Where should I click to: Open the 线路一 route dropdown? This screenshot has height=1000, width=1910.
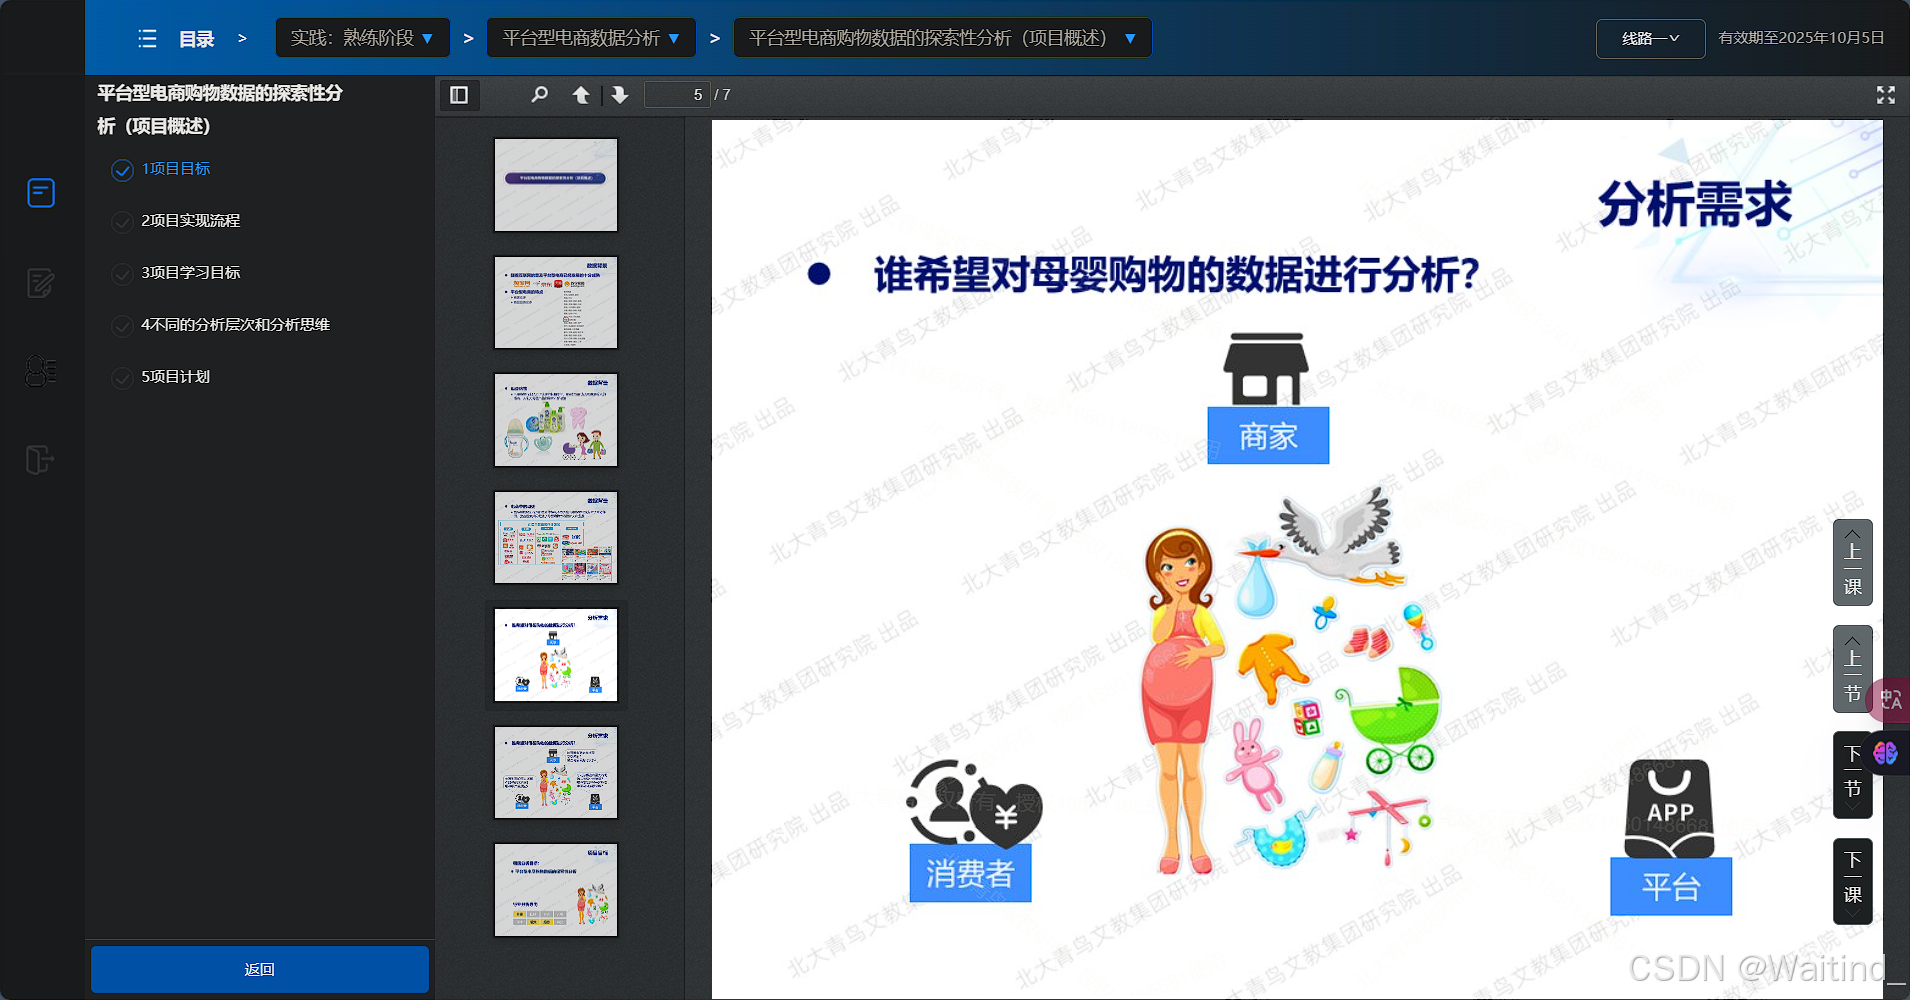pyautogui.click(x=1650, y=39)
